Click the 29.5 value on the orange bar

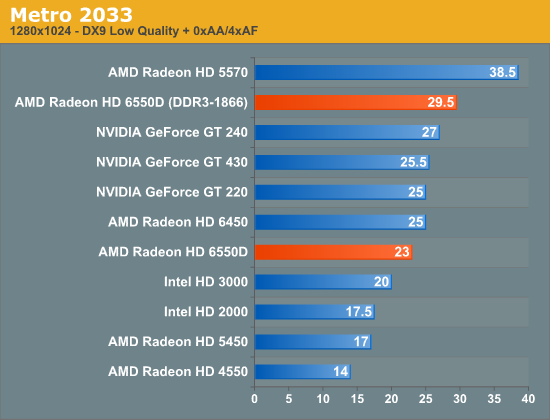(x=441, y=102)
